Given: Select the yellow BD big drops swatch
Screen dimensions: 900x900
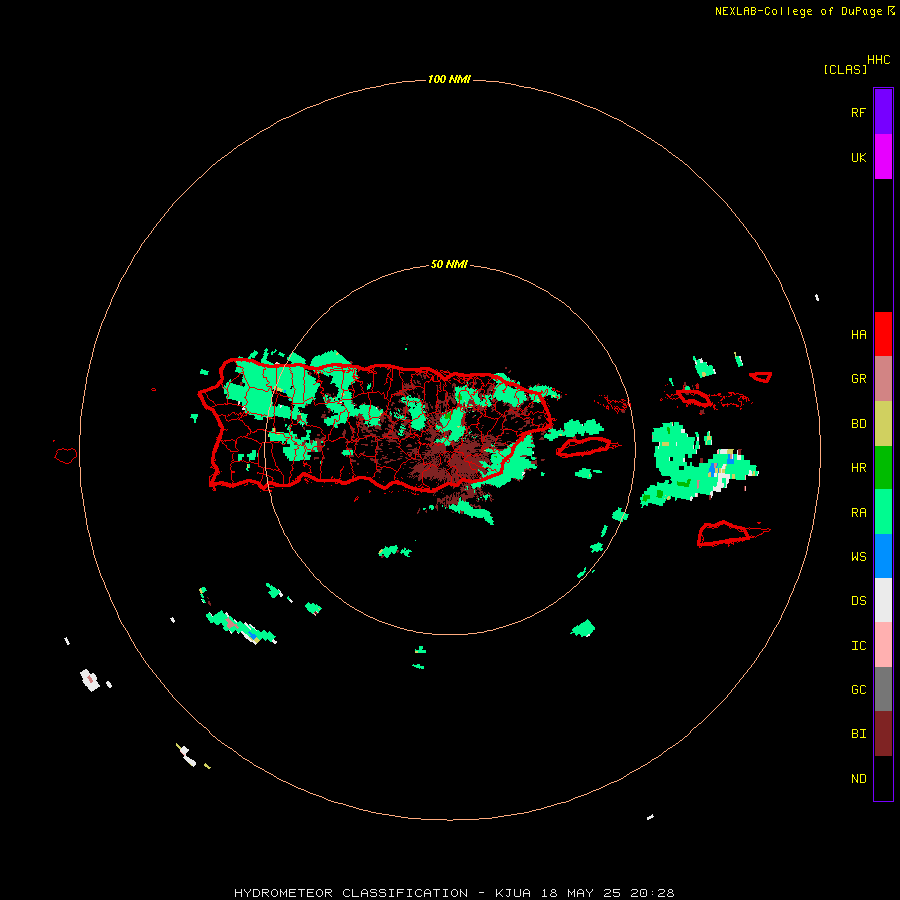Looking at the screenshot, I should click(883, 424).
